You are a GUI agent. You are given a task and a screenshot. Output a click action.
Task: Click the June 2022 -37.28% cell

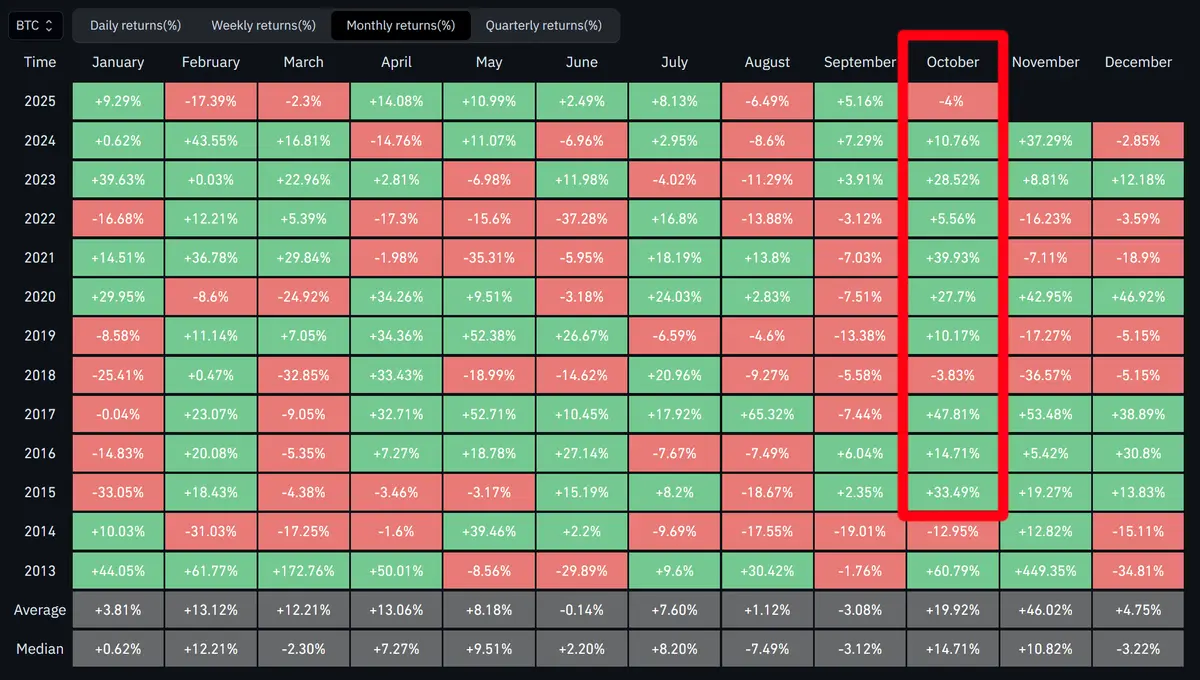[582, 219]
